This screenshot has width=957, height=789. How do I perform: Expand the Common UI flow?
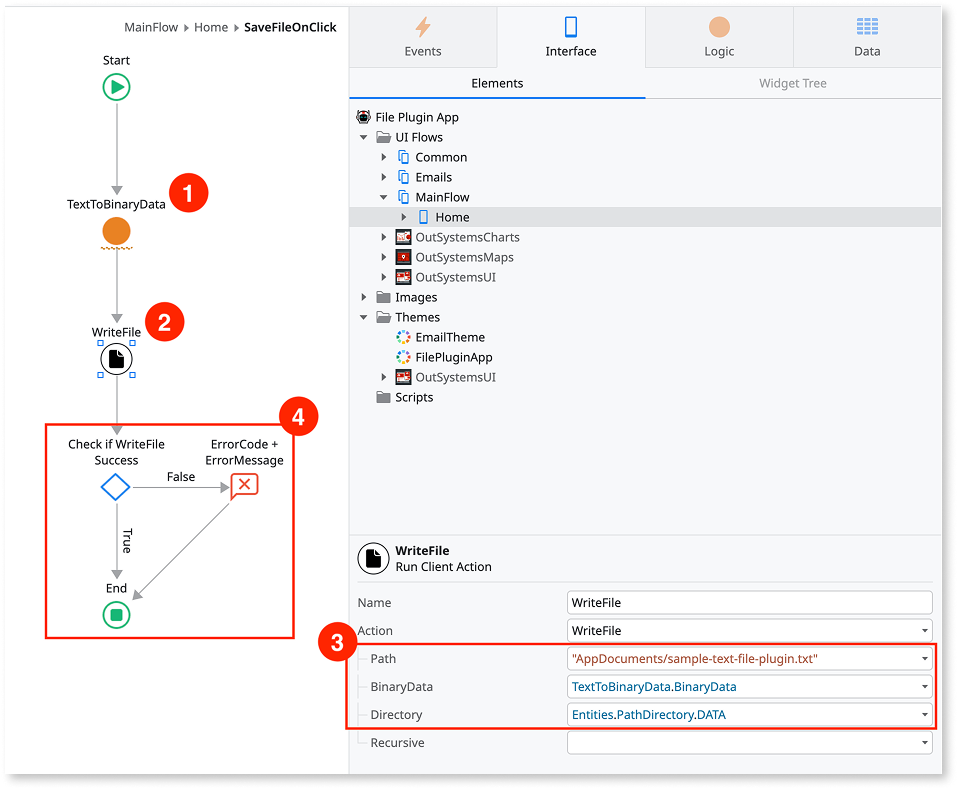pyautogui.click(x=384, y=157)
